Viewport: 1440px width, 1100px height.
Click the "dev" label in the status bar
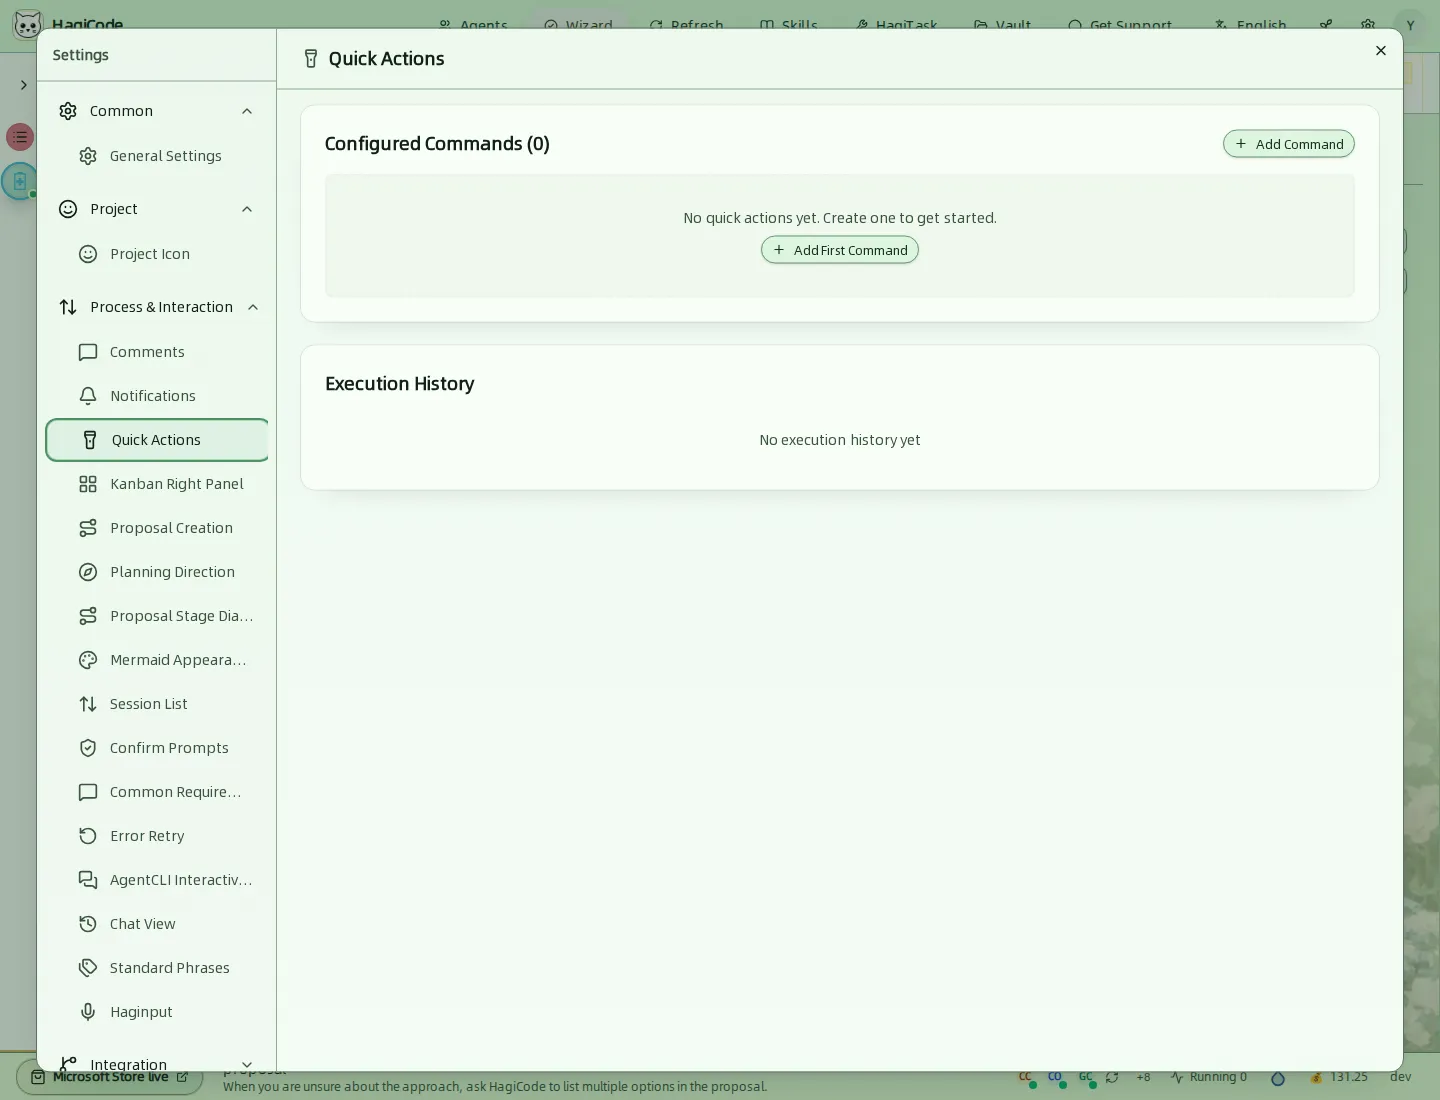pyautogui.click(x=1400, y=1077)
